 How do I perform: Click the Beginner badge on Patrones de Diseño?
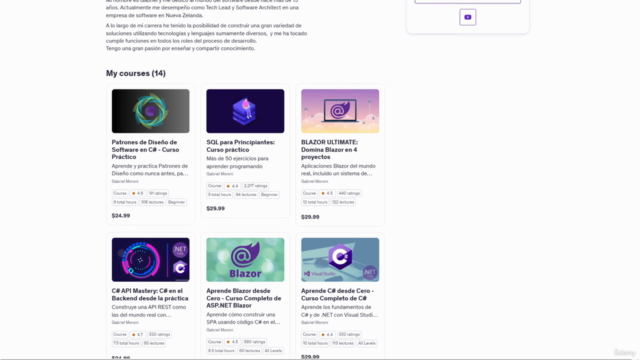pyautogui.click(x=177, y=202)
